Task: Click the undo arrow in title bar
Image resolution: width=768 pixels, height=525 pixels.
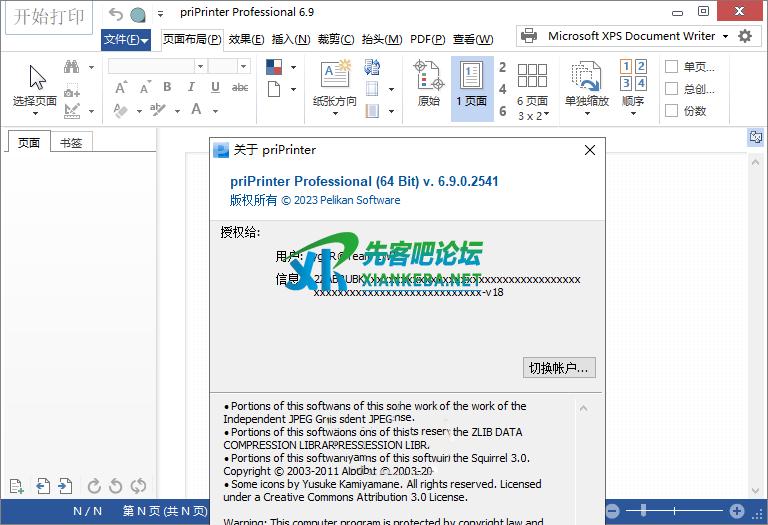Action: pyautogui.click(x=116, y=14)
